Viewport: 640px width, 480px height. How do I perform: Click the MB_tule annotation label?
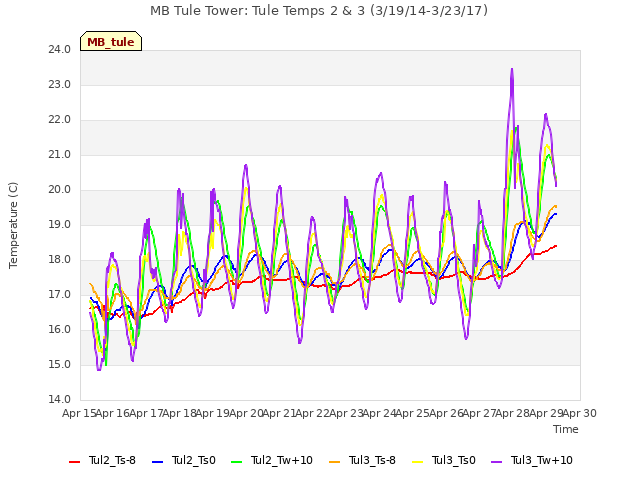tap(111, 41)
